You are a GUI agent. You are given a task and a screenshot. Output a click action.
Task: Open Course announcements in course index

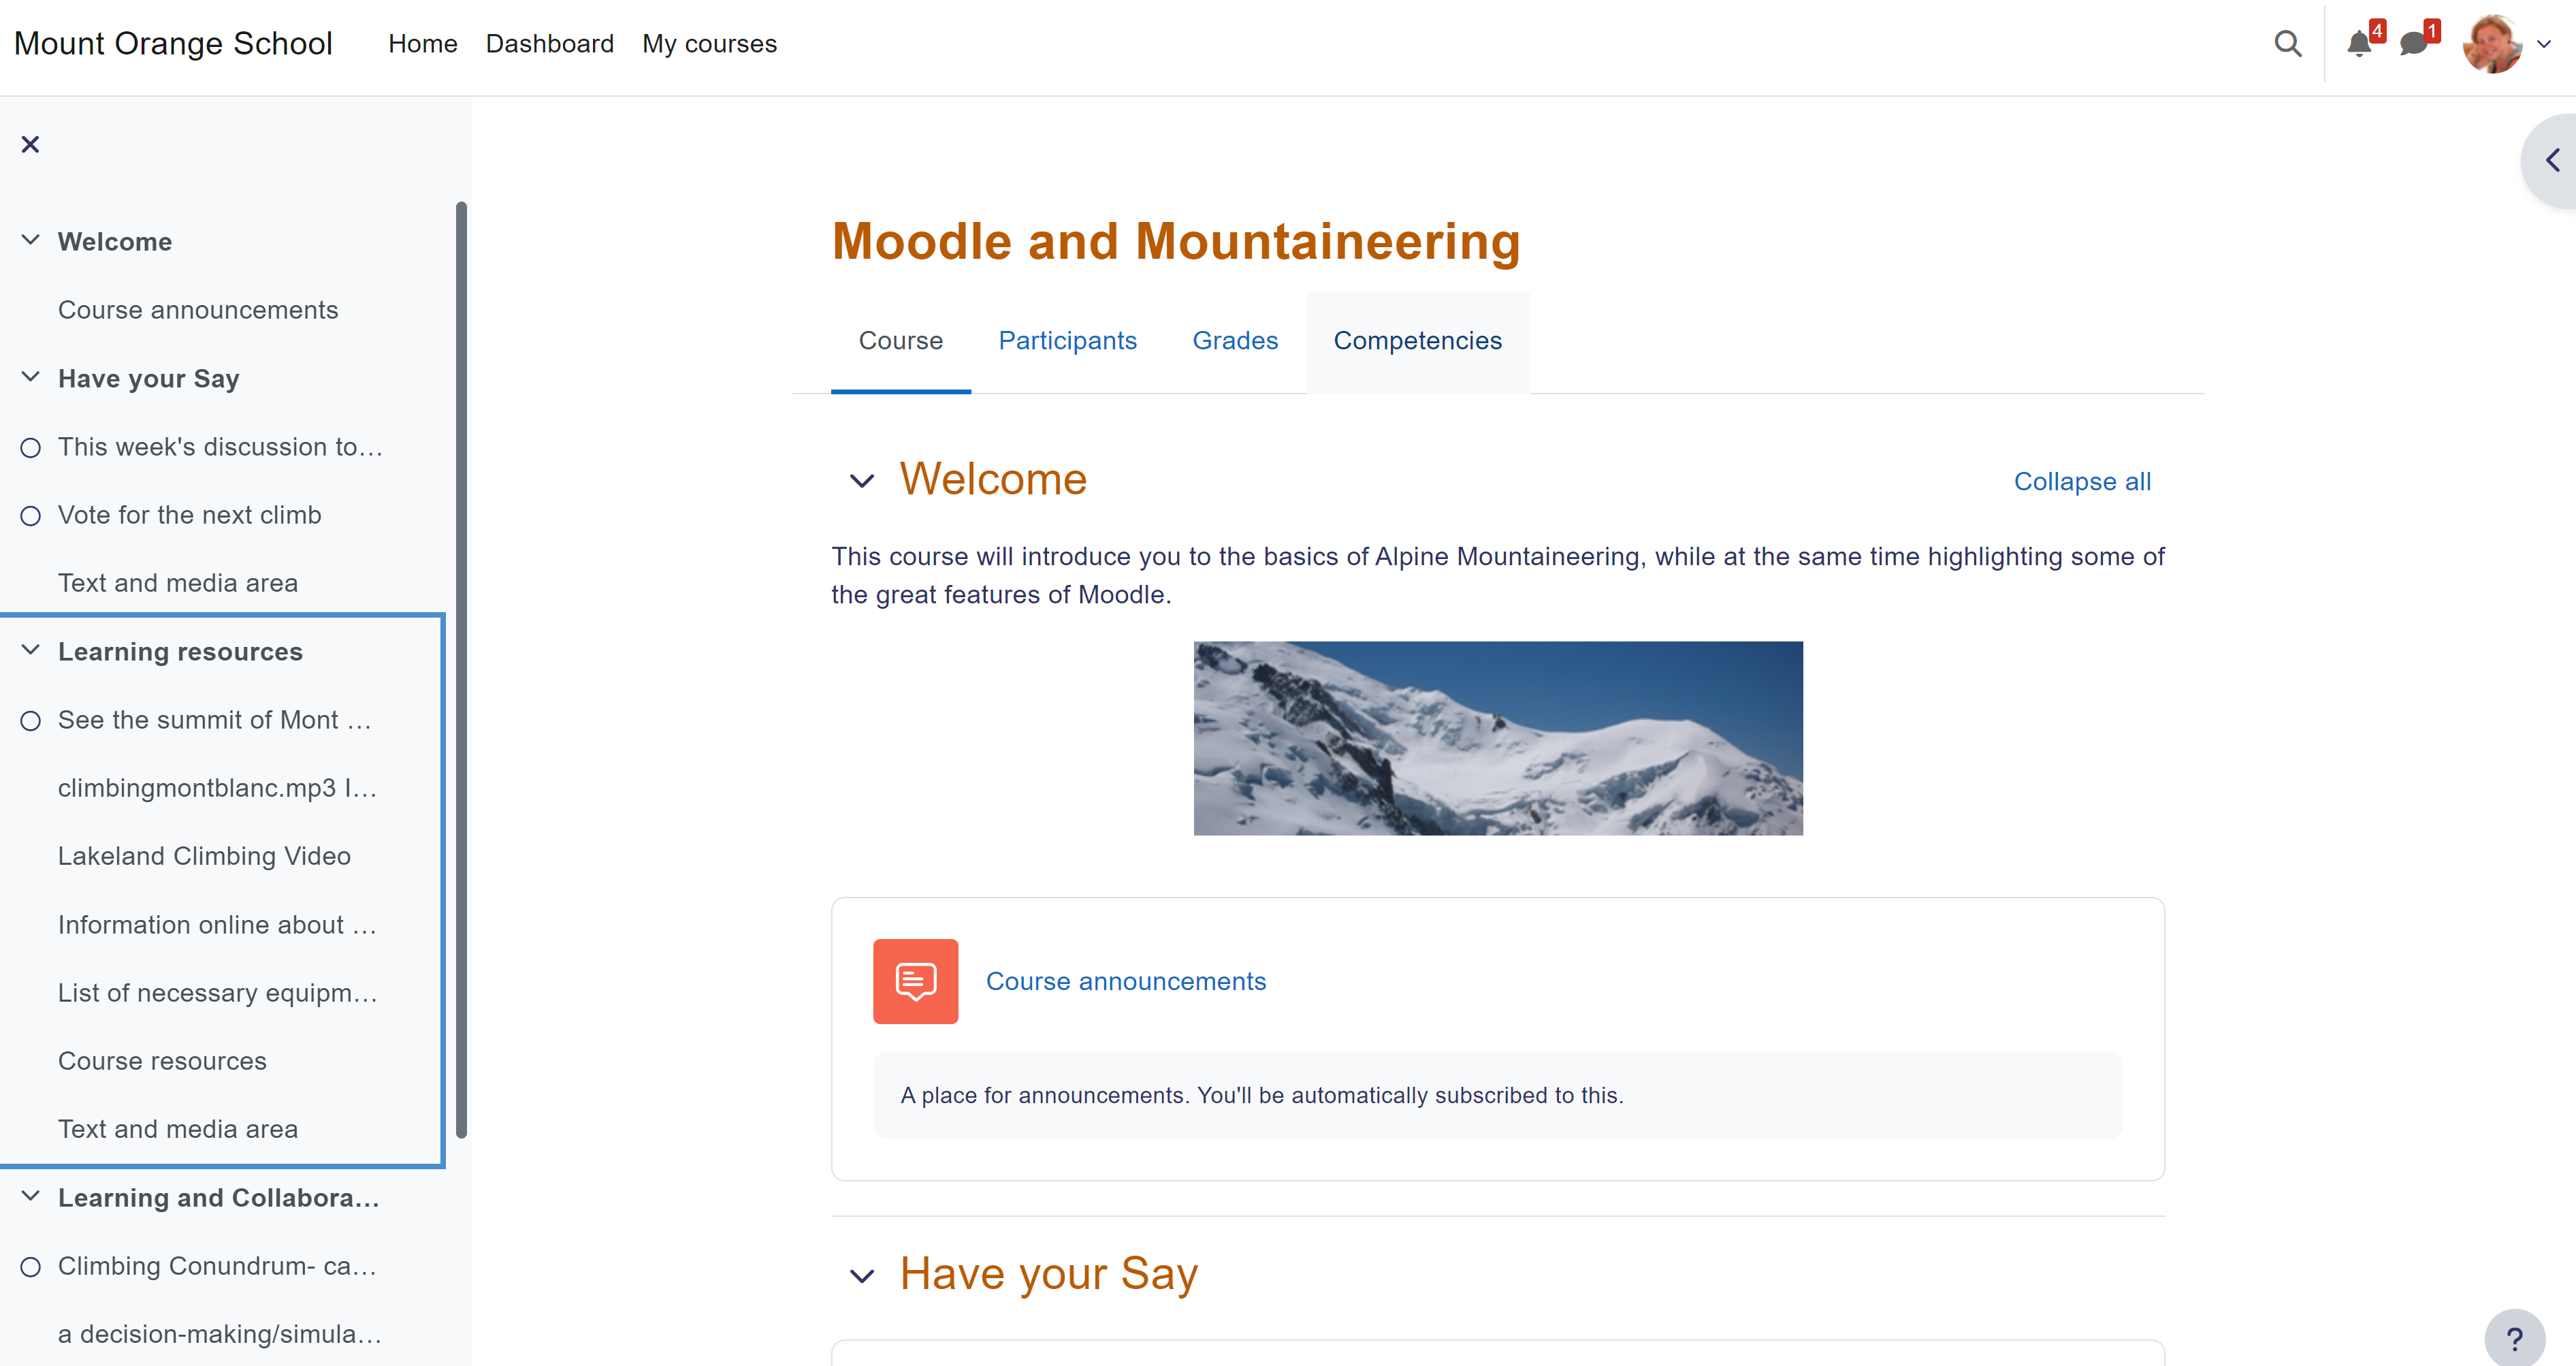(x=198, y=310)
